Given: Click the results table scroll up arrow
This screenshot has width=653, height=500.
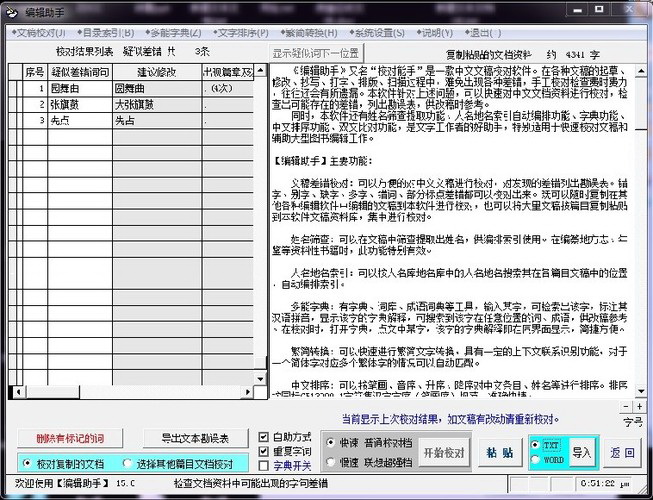Looking at the screenshot, I should coord(260,70).
